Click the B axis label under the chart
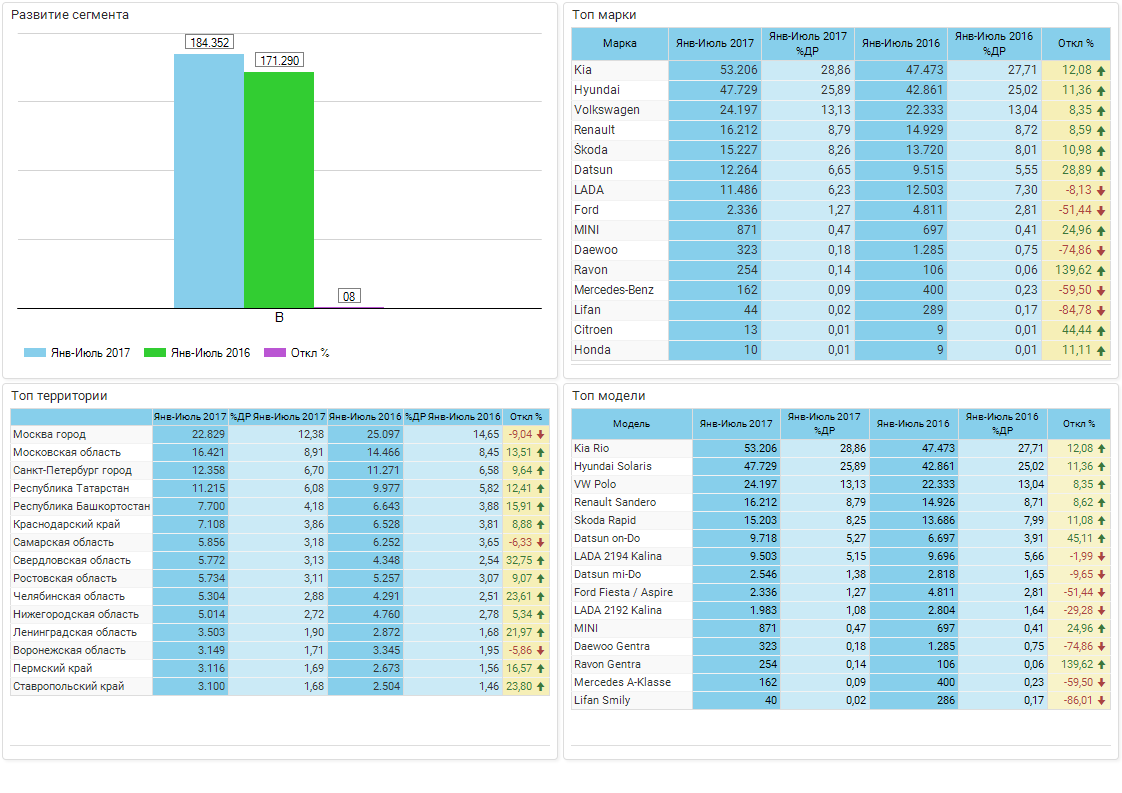 [279, 317]
